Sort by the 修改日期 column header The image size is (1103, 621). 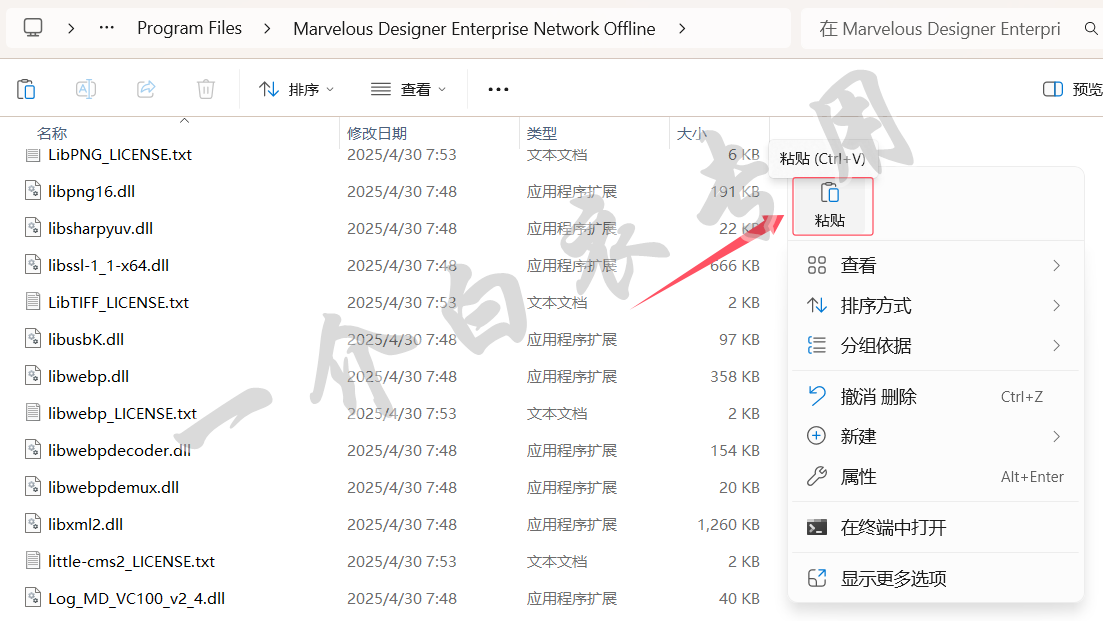pos(377,133)
